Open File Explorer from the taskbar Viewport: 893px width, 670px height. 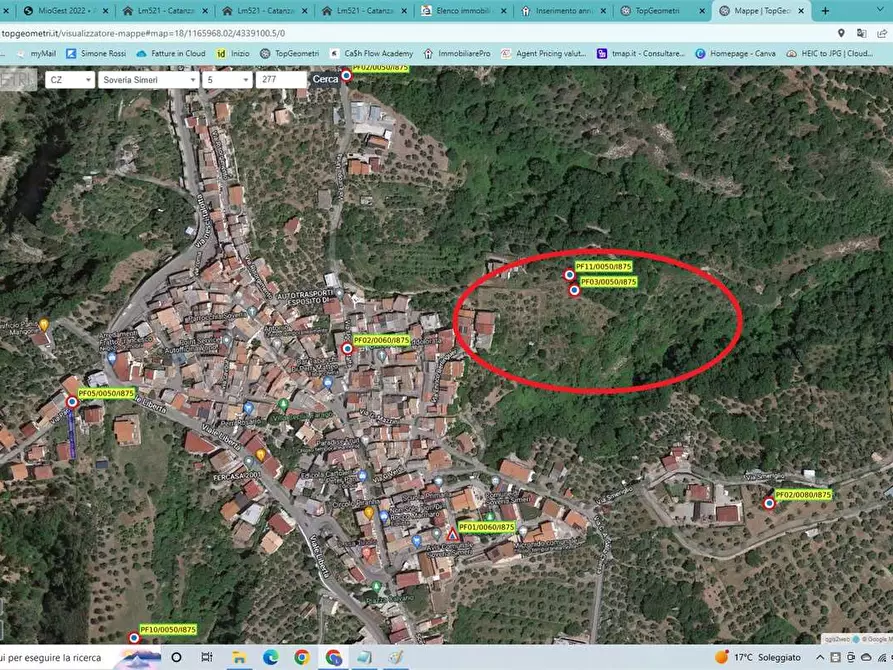239,657
